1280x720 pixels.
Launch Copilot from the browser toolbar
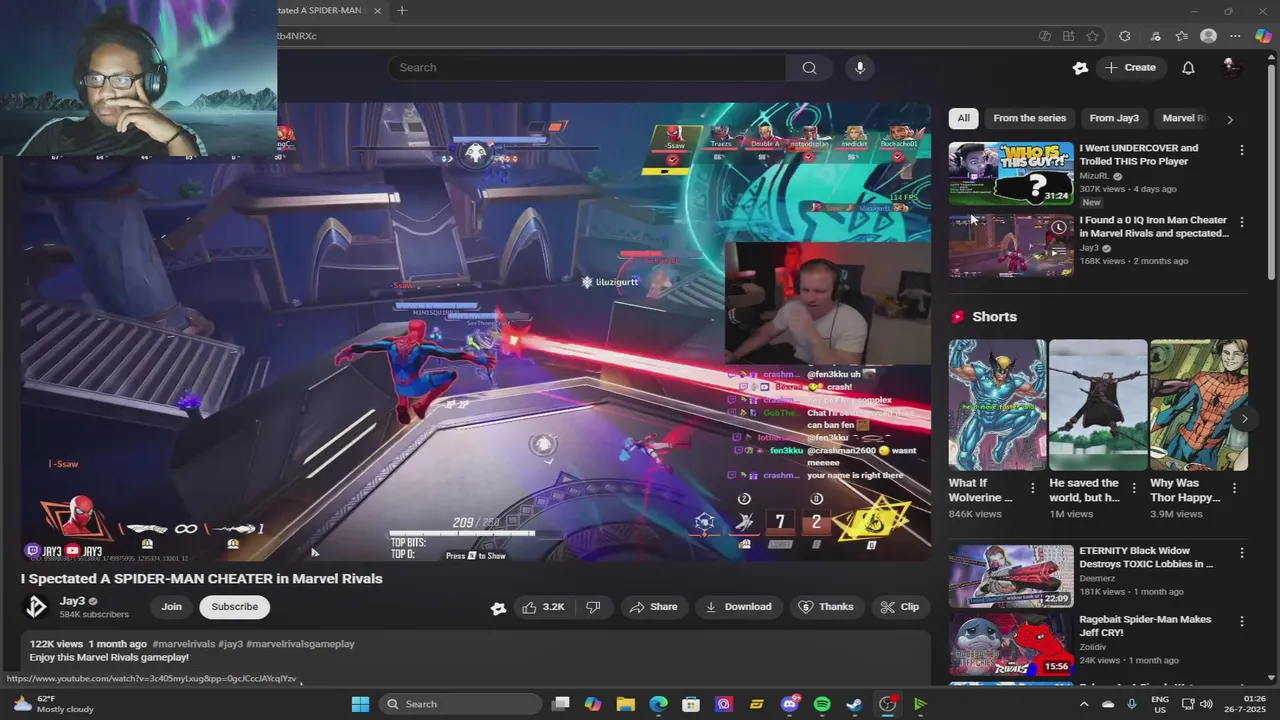pyautogui.click(x=1263, y=36)
